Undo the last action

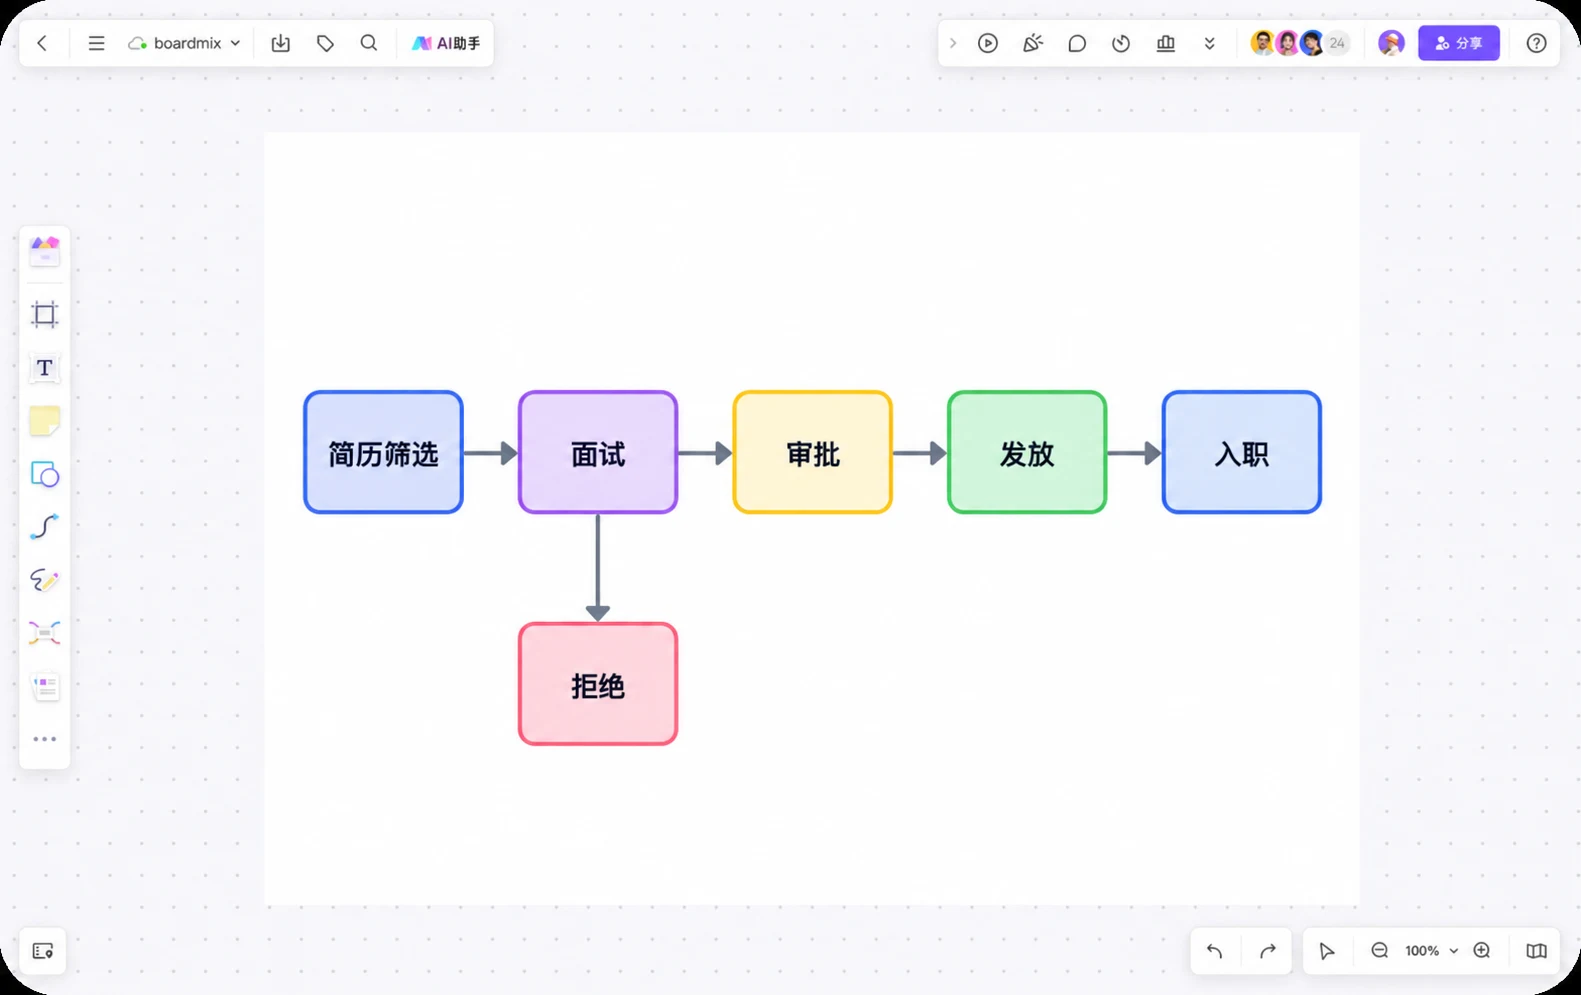1215,951
